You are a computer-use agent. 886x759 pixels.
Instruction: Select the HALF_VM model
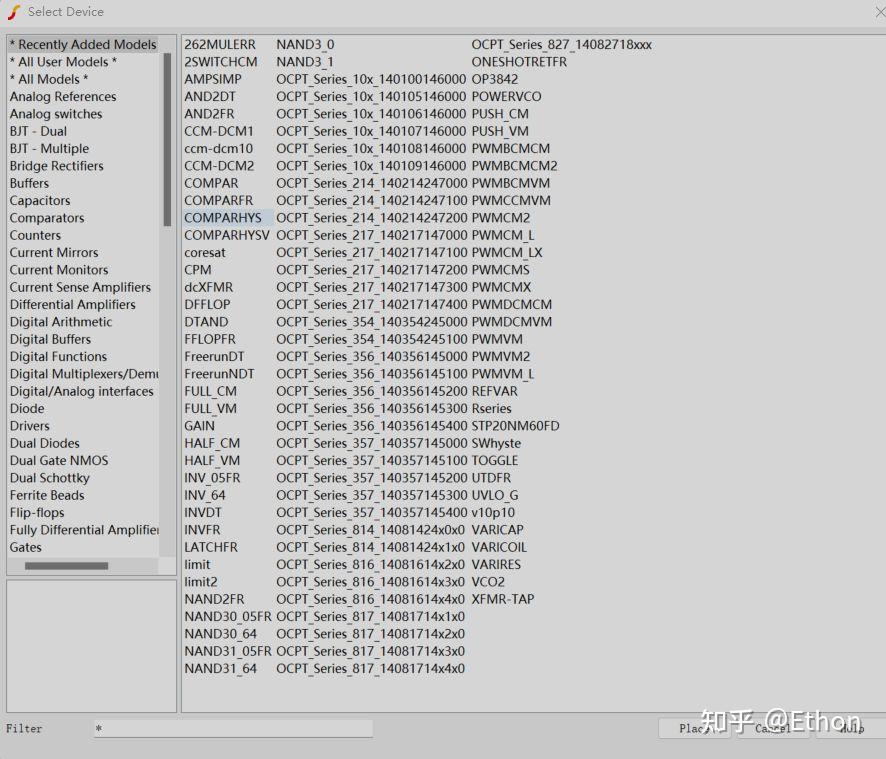(212, 461)
